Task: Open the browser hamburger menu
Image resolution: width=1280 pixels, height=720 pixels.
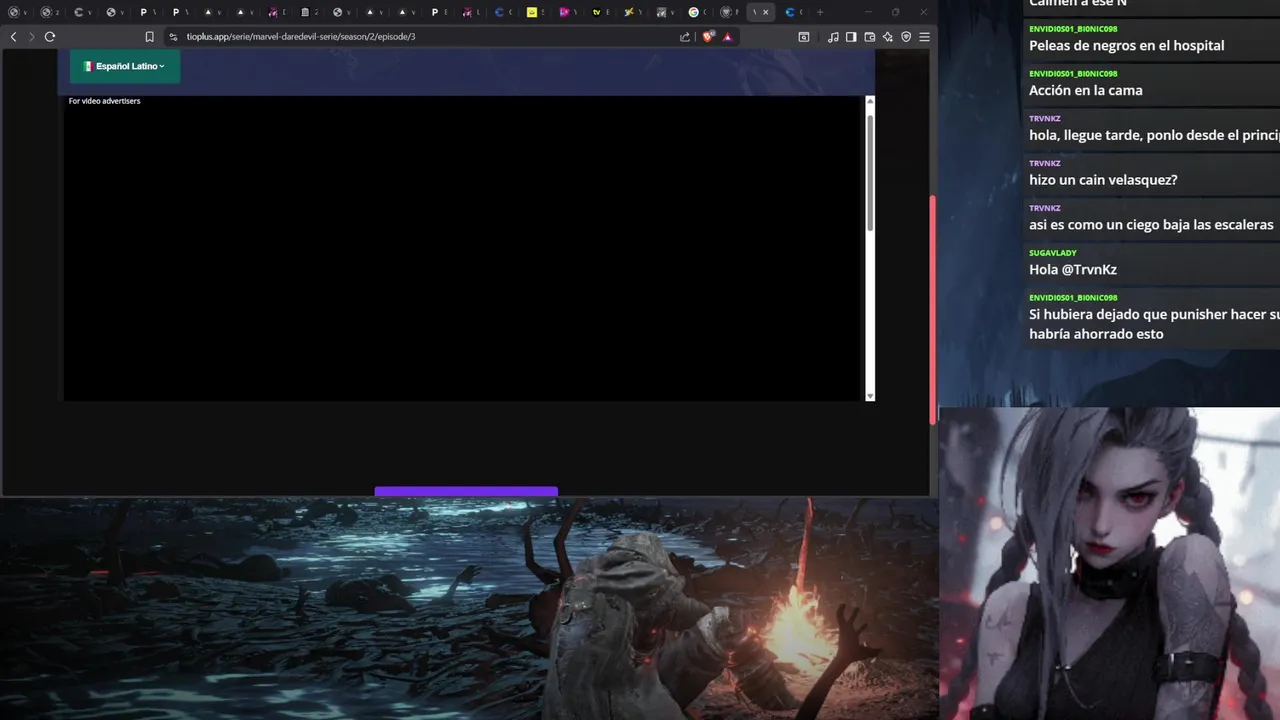Action: coord(924,37)
